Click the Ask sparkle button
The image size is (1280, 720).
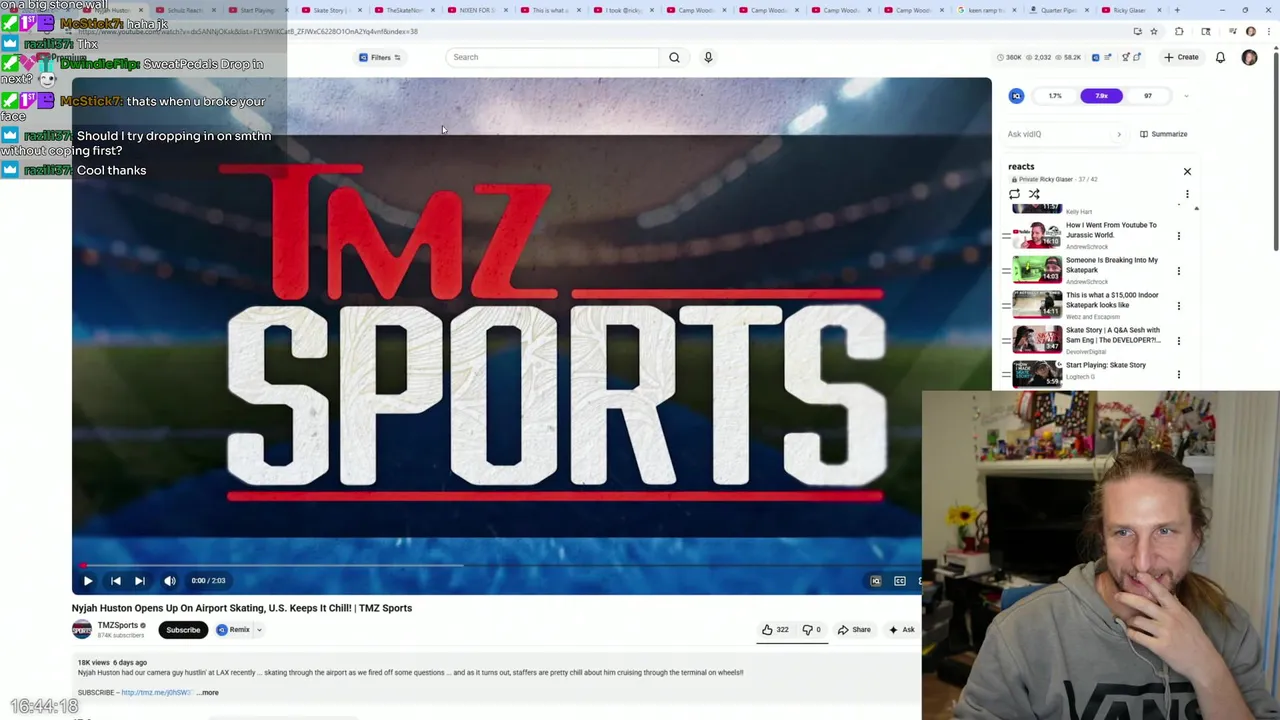(x=901, y=630)
